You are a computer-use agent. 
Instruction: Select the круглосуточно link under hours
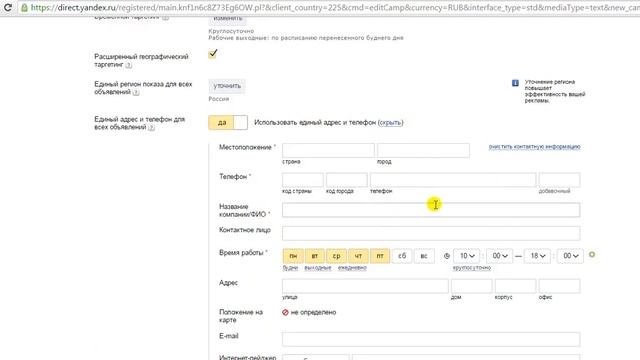tap(472, 268)
